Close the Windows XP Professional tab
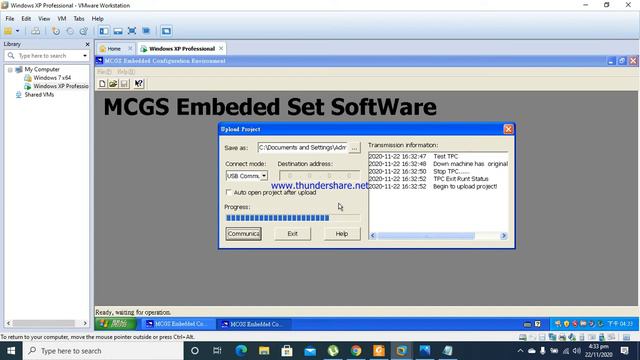The width and height of the screenshot is (640, 360). [221, 49]
